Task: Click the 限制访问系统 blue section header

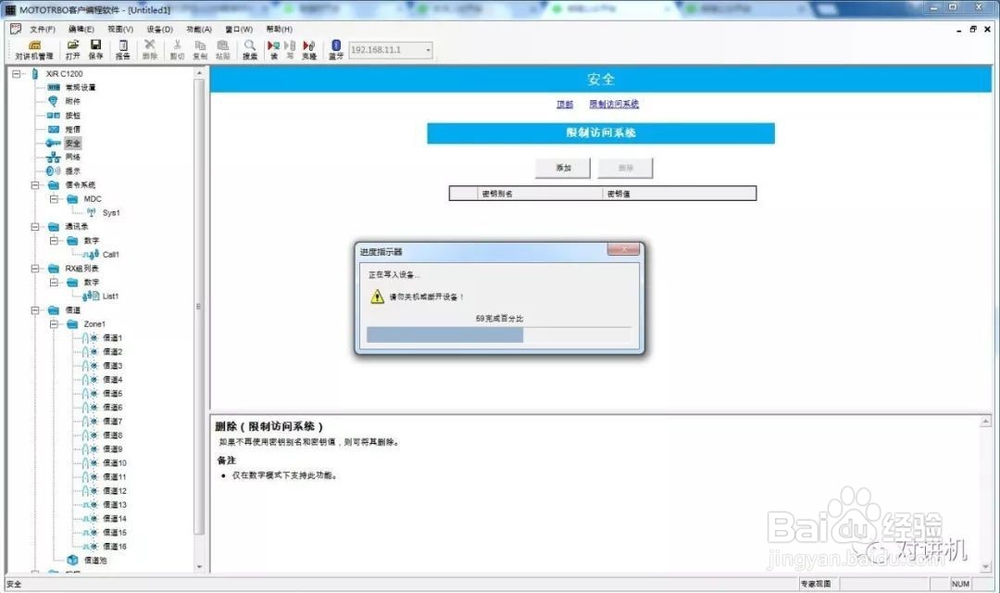Action: (x=601, y=133)
